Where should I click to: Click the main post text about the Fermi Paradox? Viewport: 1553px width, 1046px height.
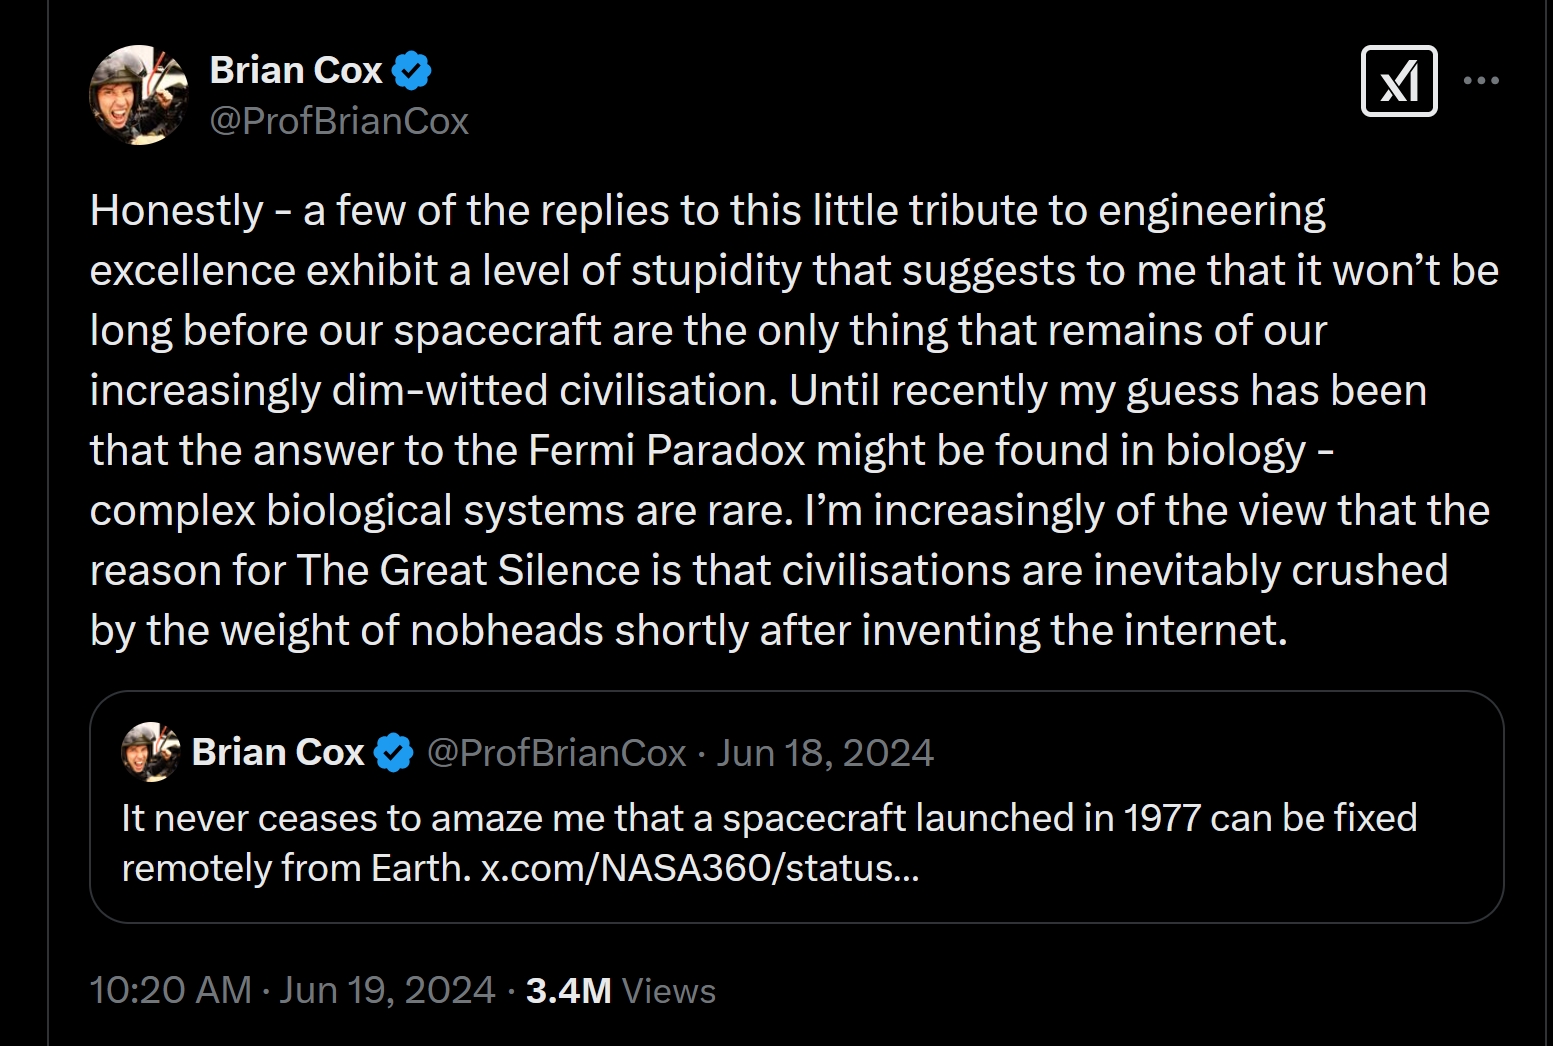click(697, 450)
